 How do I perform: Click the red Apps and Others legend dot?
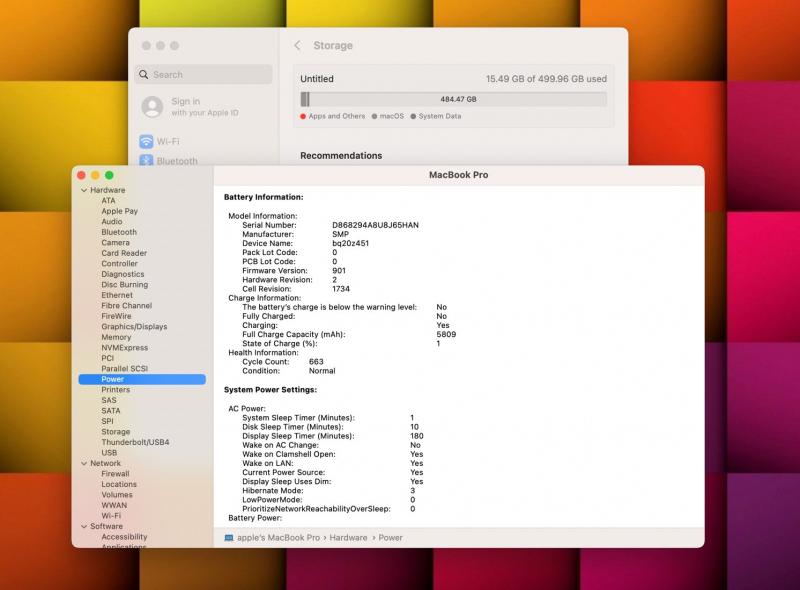(303, 116)
